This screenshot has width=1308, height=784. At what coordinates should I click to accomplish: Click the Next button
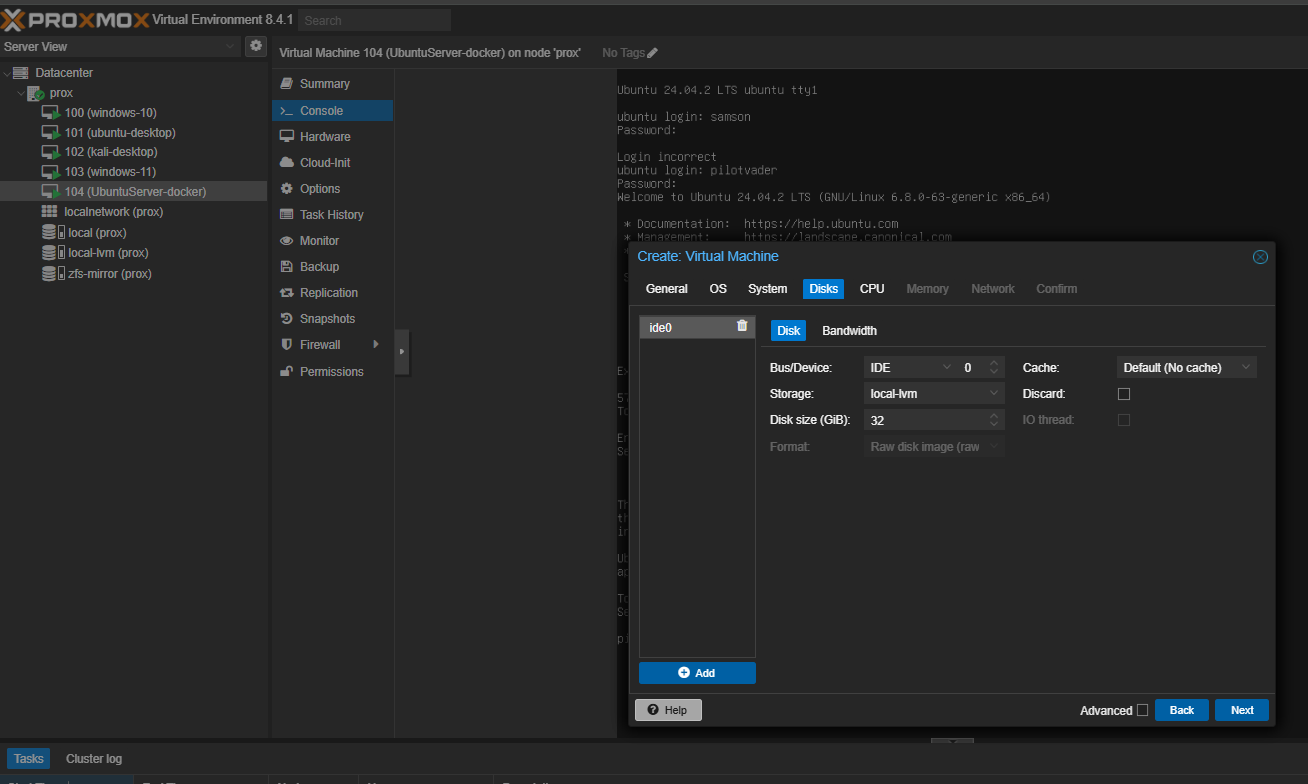coord(1242,710)
